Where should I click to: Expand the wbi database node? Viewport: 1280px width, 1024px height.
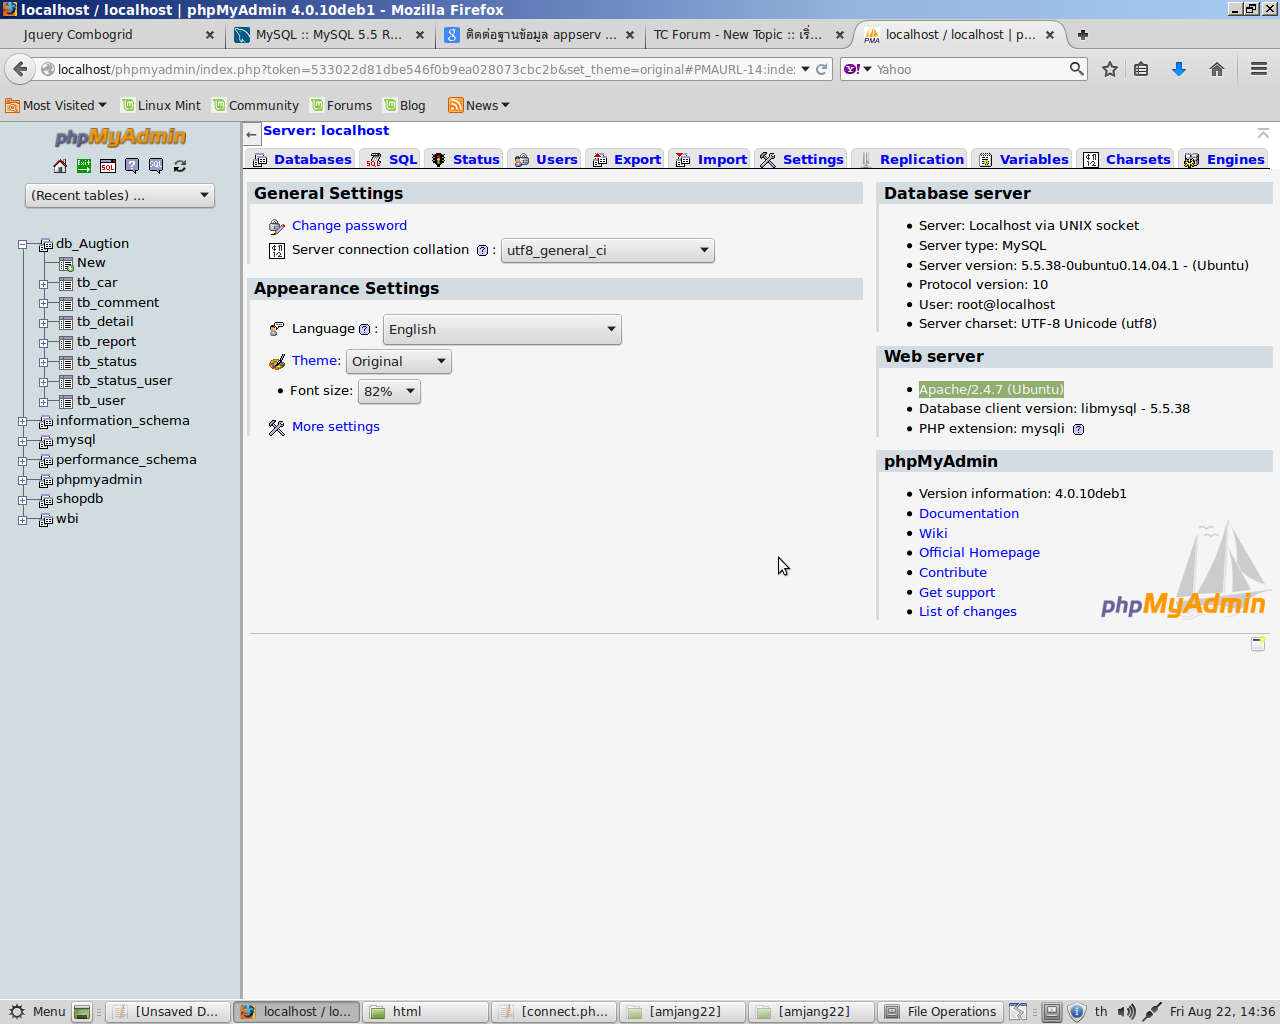pyautogui.click(x=23, y=519)
